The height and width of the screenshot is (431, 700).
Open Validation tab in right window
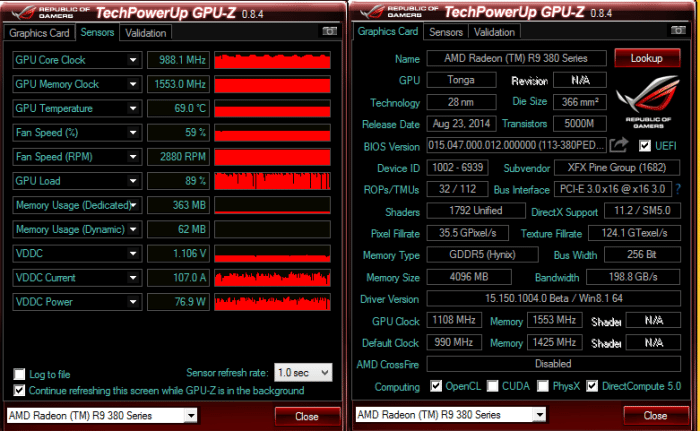point(494,32)
